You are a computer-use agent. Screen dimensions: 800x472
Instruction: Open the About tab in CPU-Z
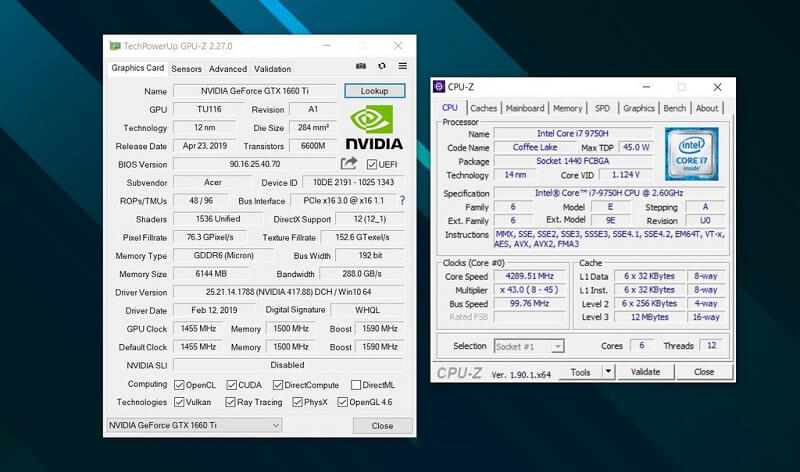point(707,108)
